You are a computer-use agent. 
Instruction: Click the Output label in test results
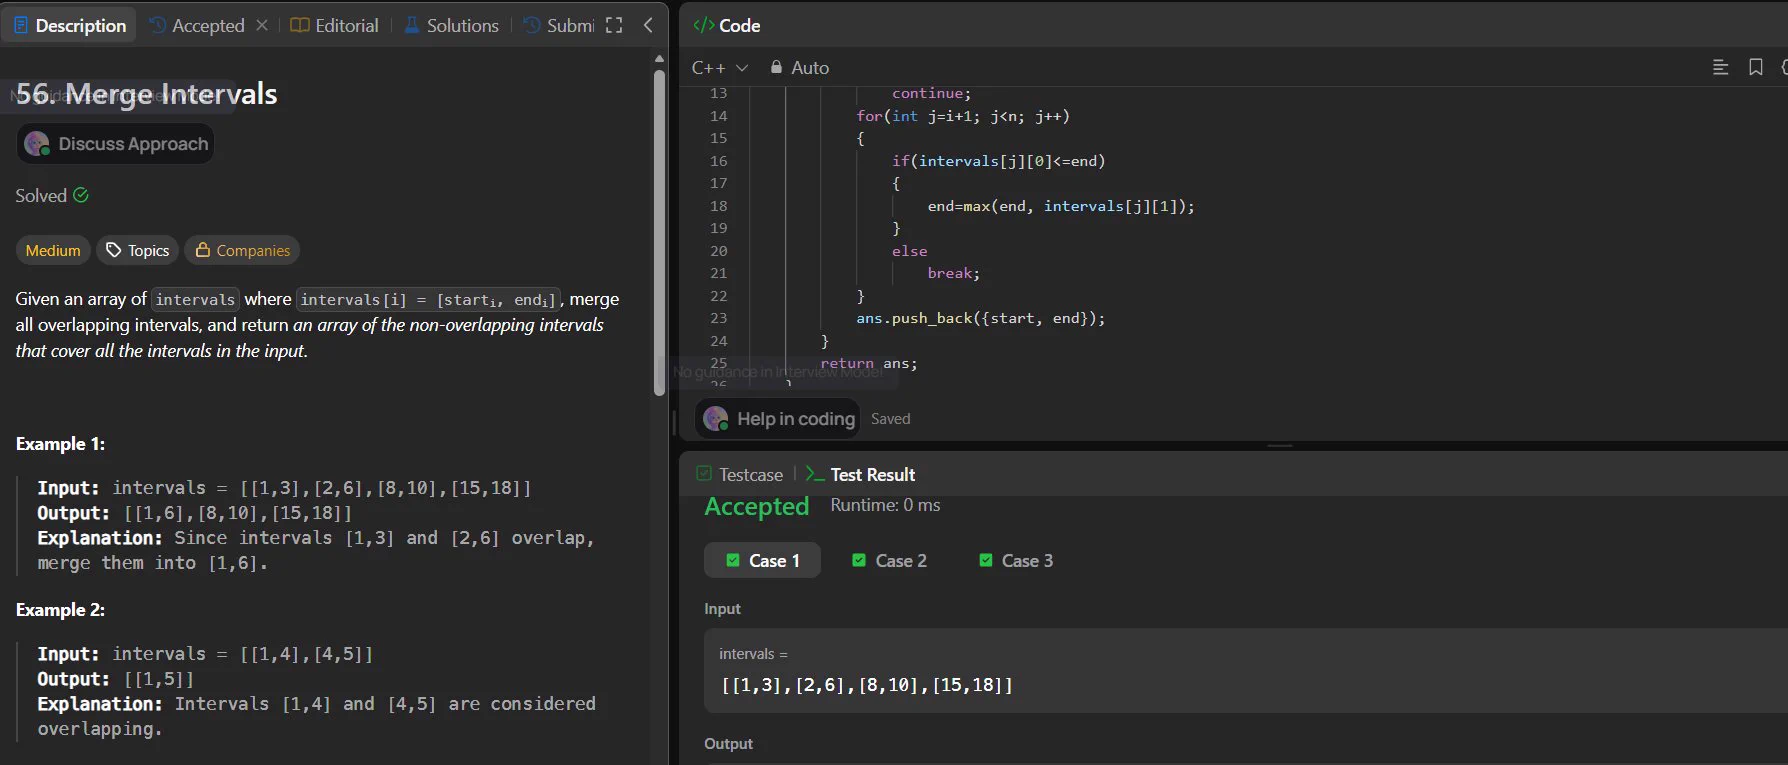pos(728,744)
